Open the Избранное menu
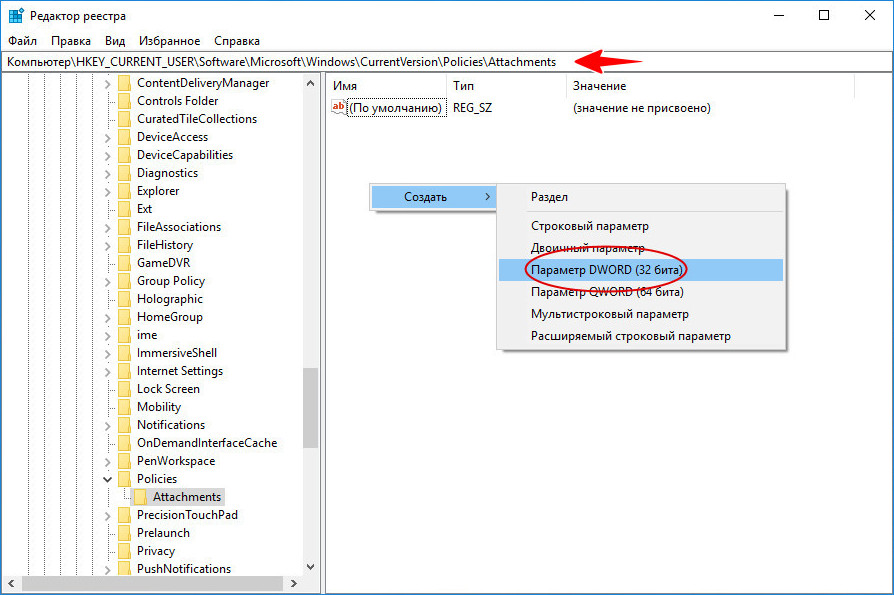Screen dimensions: 894x595 (170, 41)
